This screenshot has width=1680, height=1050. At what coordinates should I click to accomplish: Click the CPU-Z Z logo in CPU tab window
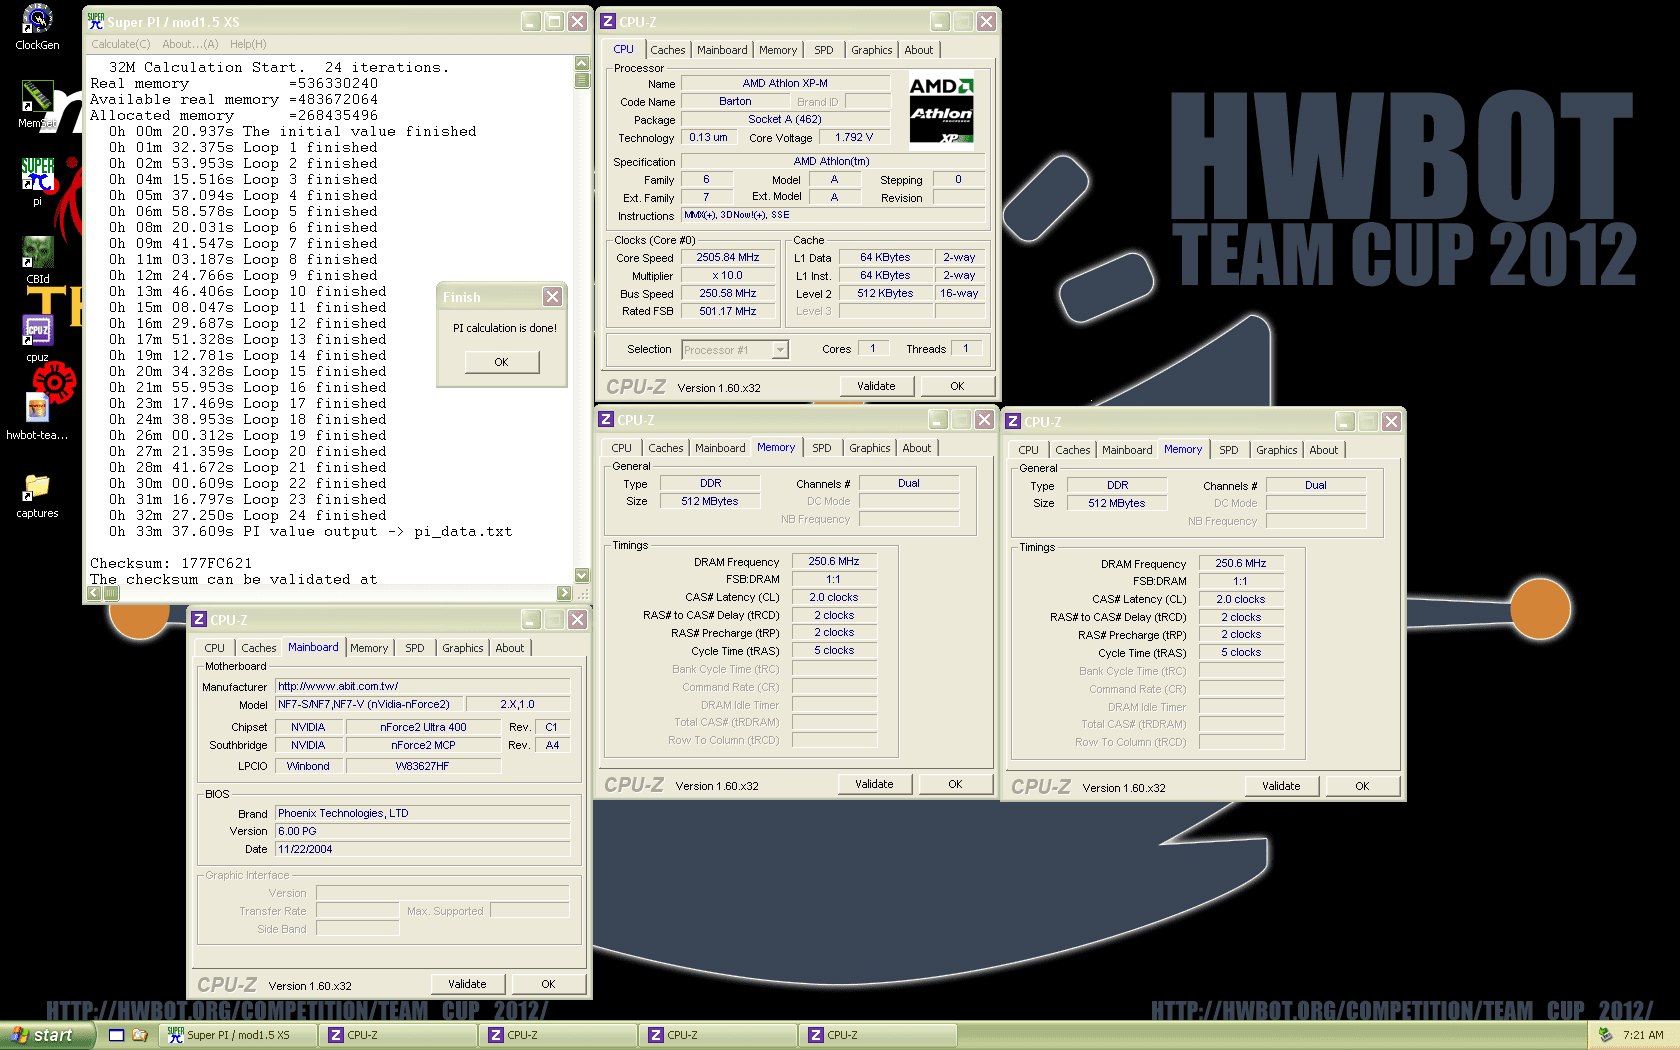[x=608, y=21]
